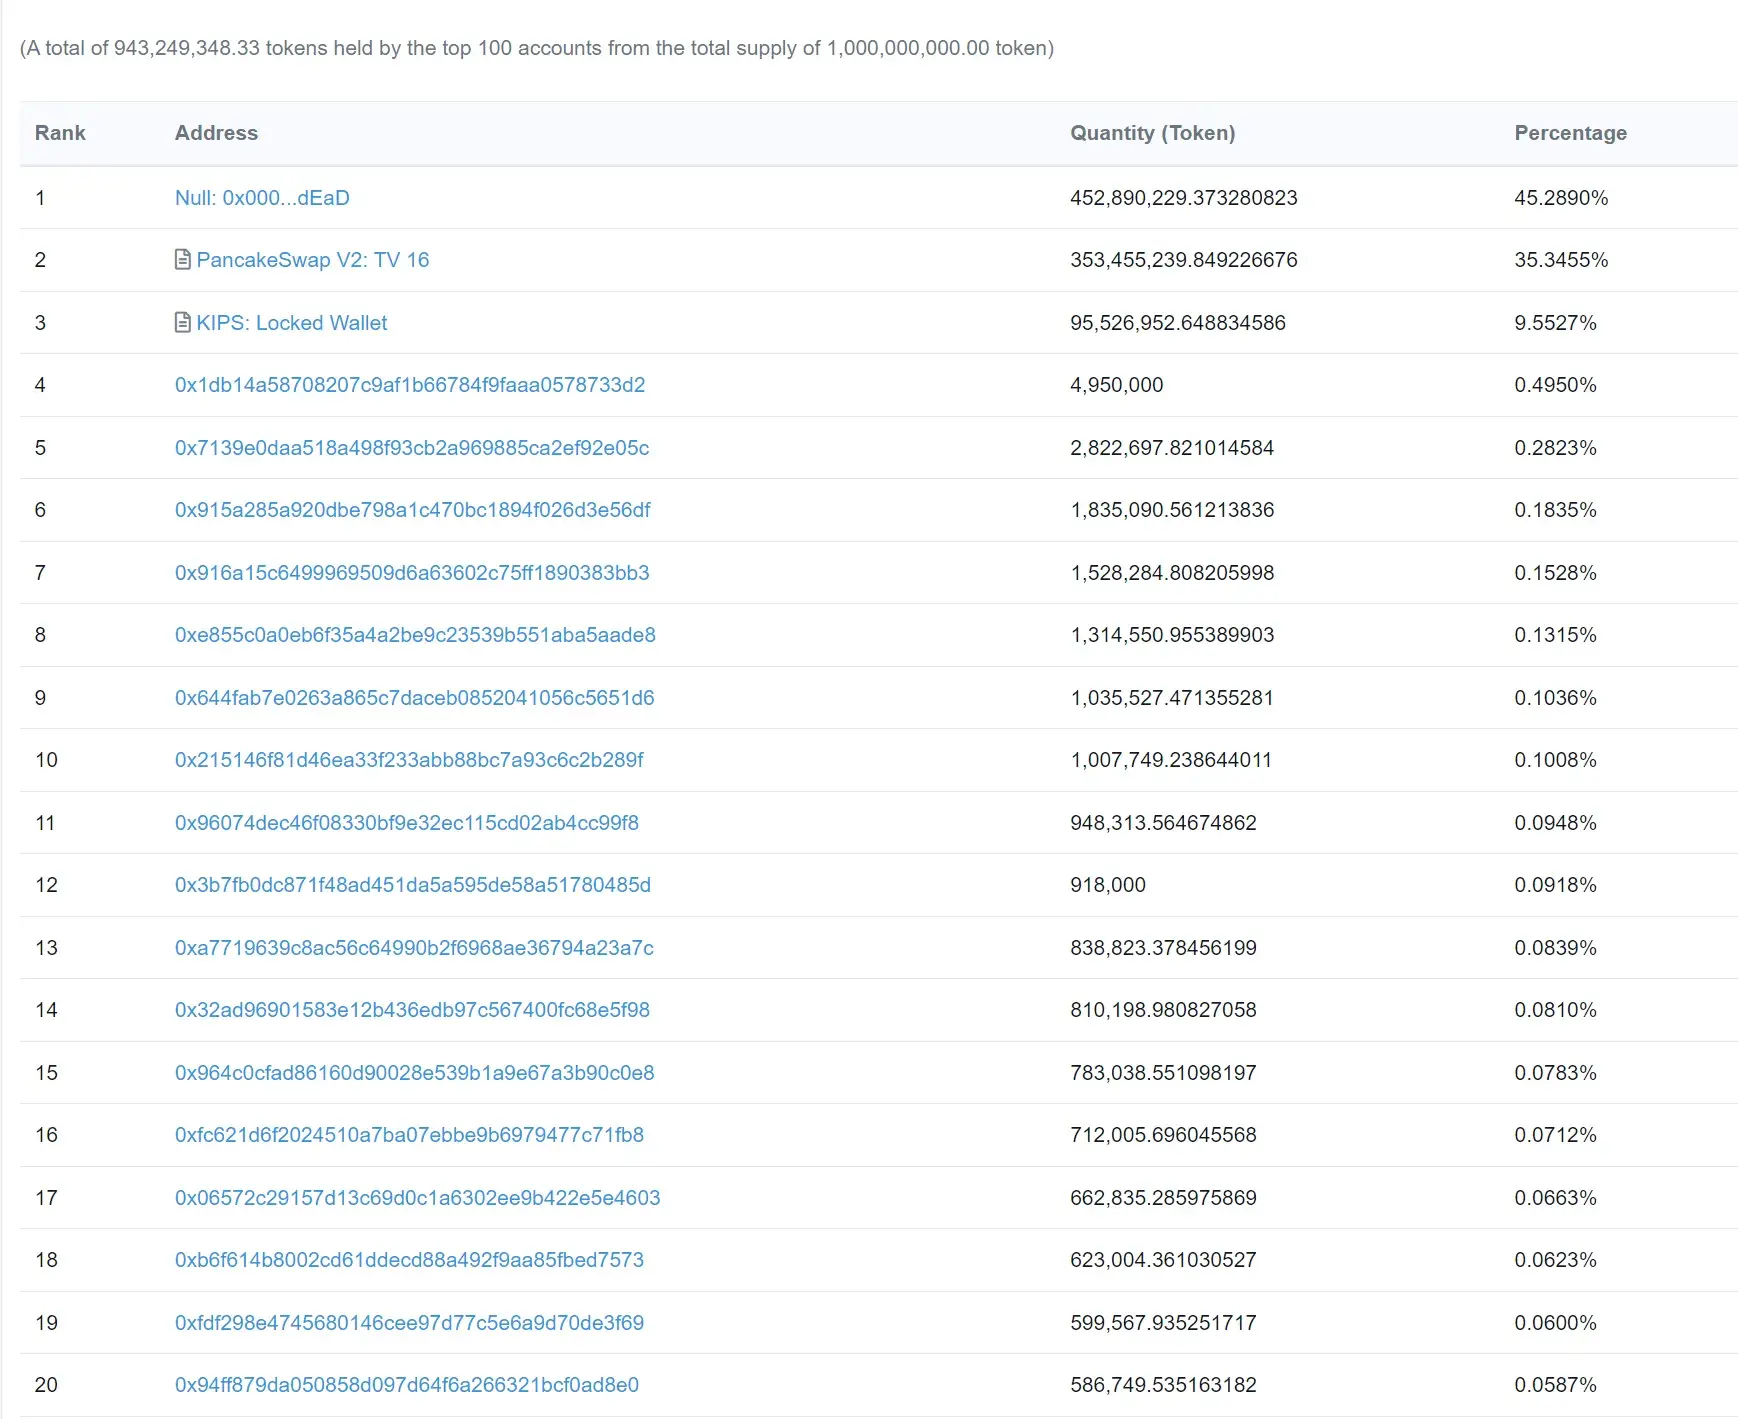1738x1419 pixels.
Task: Open address 0x7139e0daa518a498f93cb2a969885ca2ef92e05c
Action: (412, 448)
